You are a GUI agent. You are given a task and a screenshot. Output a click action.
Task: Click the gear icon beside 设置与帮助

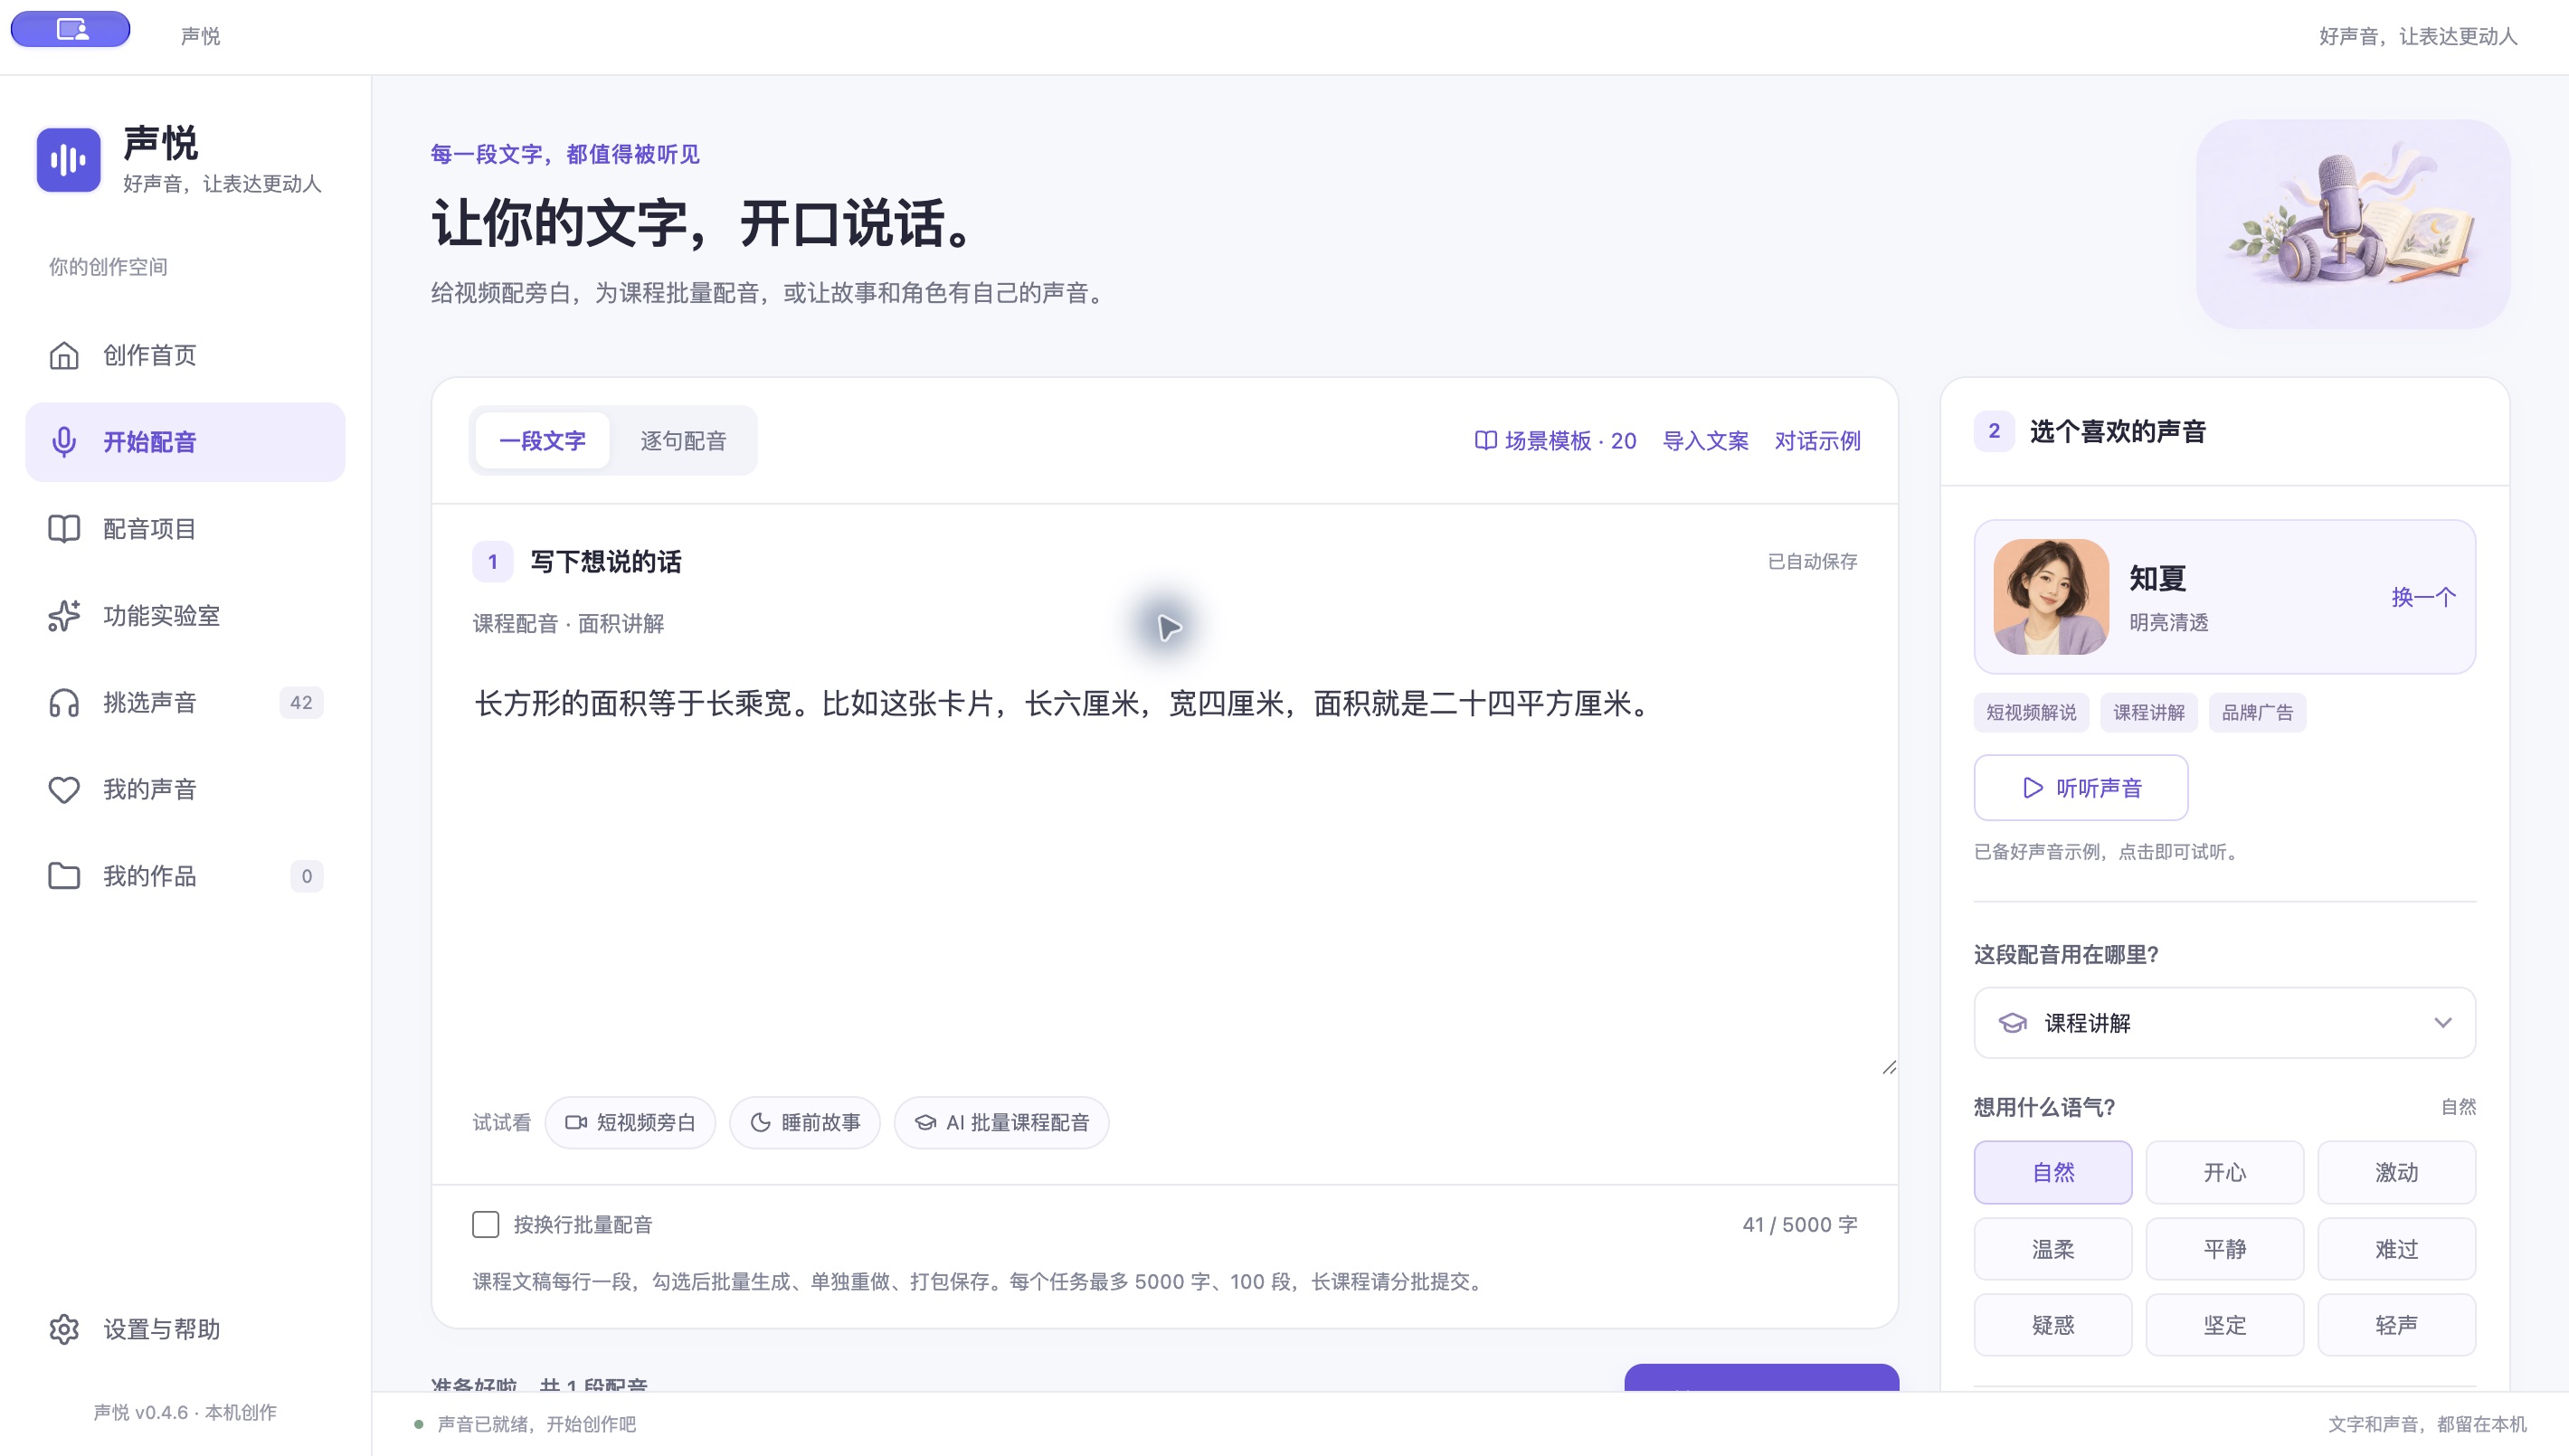point(64,1329)
